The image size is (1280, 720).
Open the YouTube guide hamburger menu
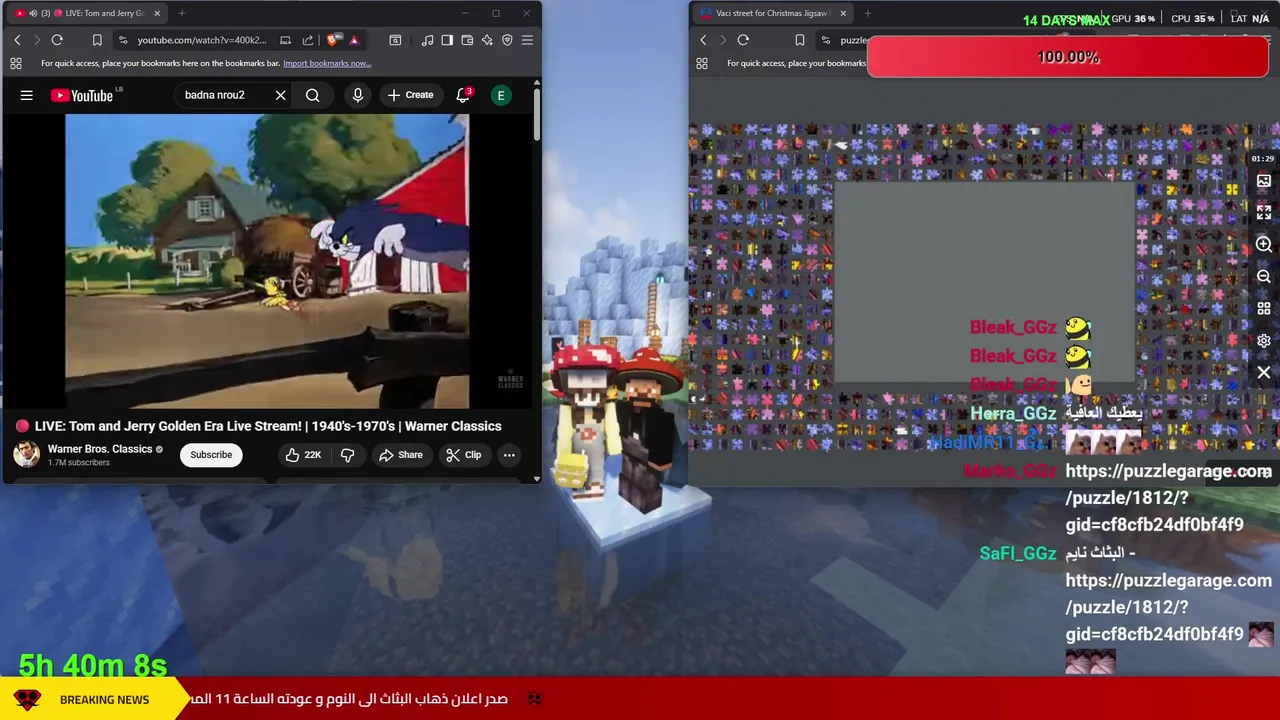[x=27, y=95]
